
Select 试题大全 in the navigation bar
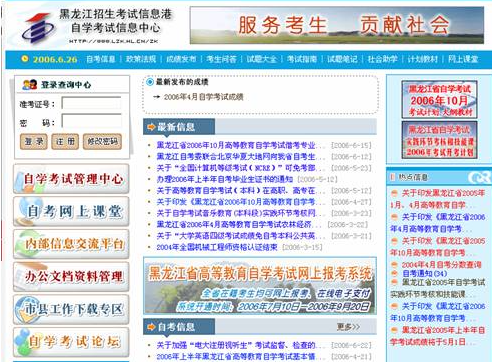[262, 59]
